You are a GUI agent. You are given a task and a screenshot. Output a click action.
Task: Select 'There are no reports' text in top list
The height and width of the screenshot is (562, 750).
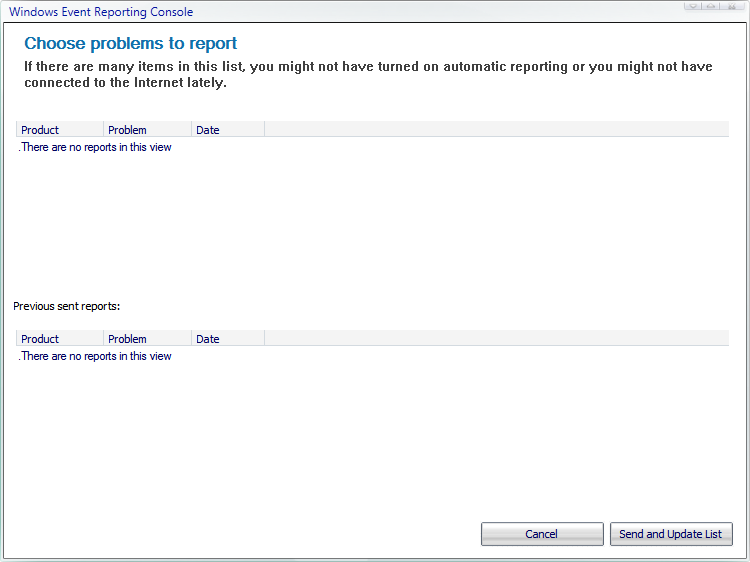[95, 147]
